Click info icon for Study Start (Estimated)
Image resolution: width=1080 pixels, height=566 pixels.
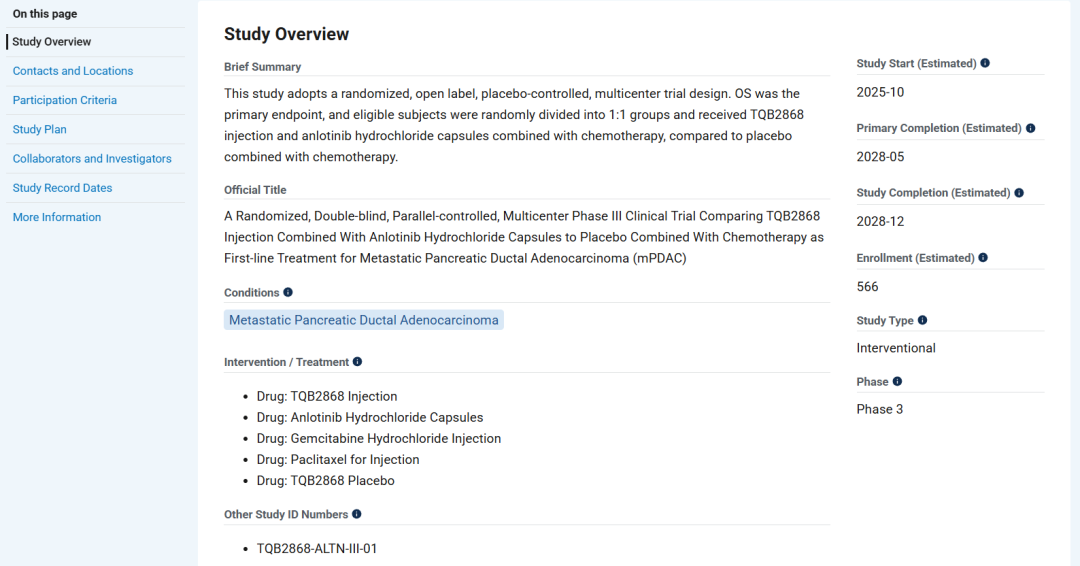pos(985,63)
